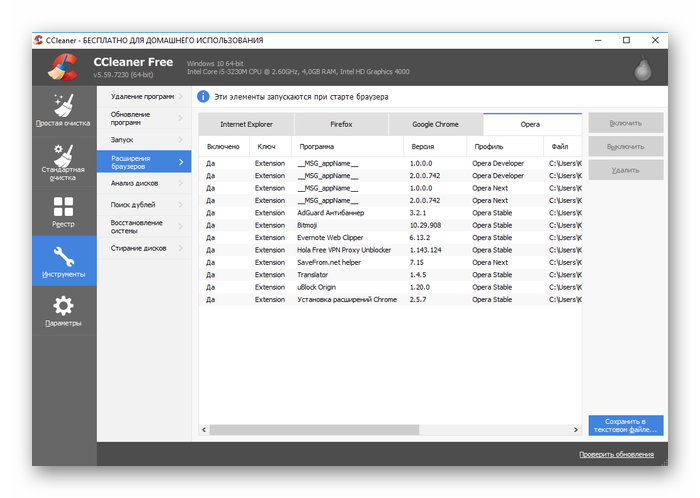Open Анализ дисков menu item
The height and width of the screenshot is (498, 700).
(144, 183)
